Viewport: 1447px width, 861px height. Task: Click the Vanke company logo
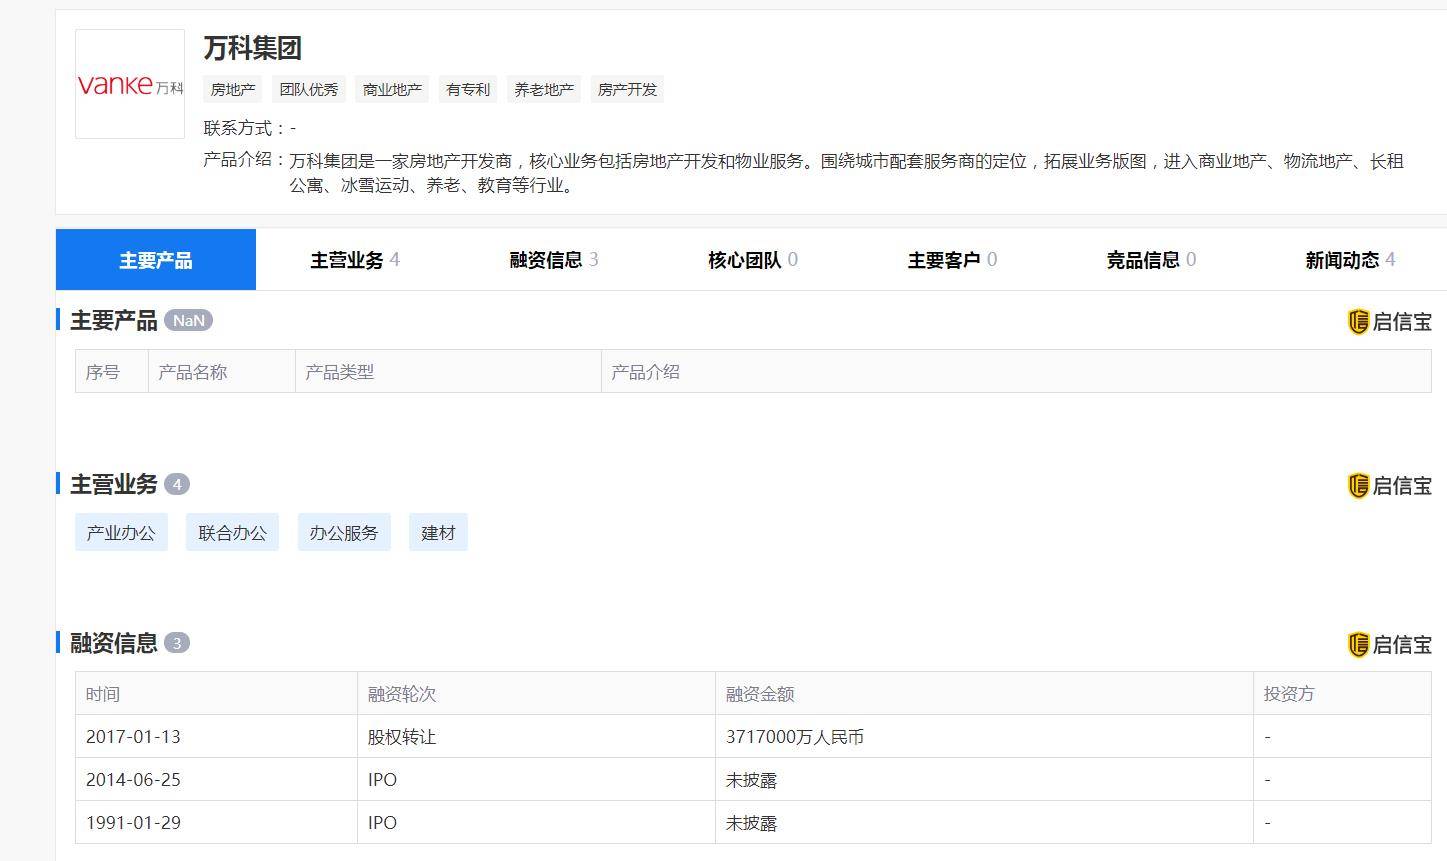pos(130,84)
